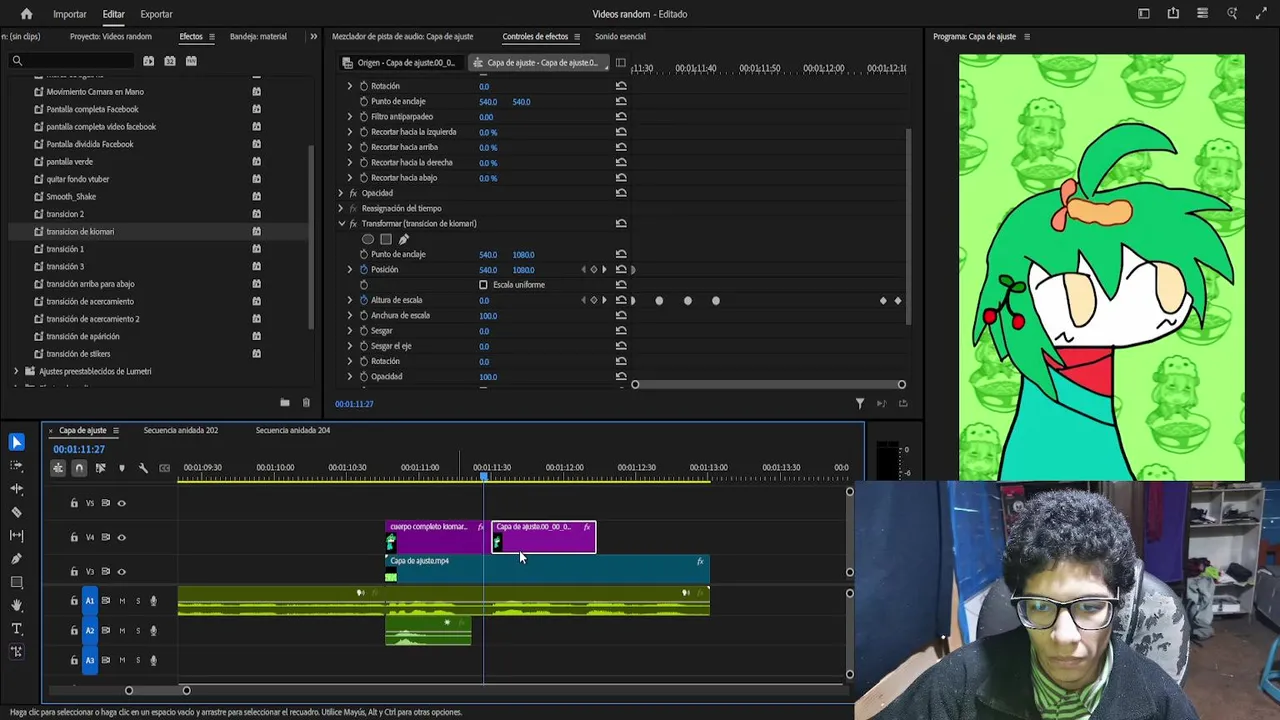Select the purple Capa de ajuste clip on V4
Image resolution: width=1280 pixels, height=720 pixels.
(x=543, y=537)
